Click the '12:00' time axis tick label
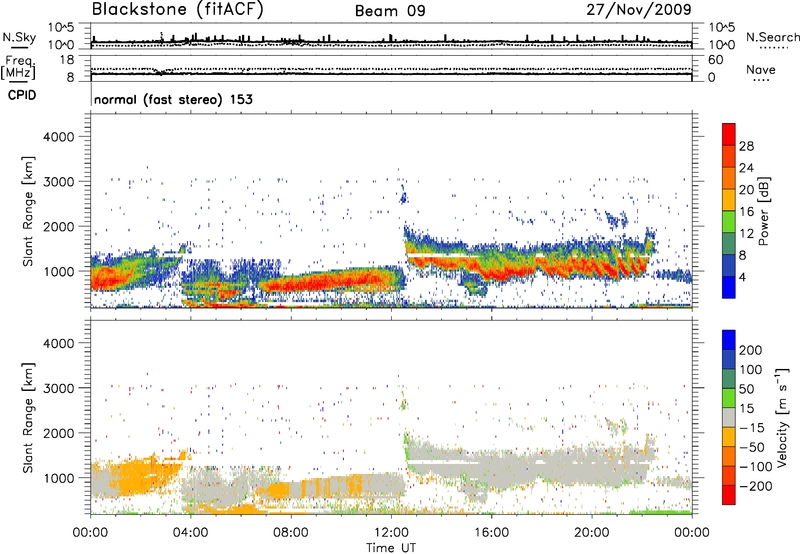Screen dimensions: 800x554 pyautogui.click(x=391, y=533)
